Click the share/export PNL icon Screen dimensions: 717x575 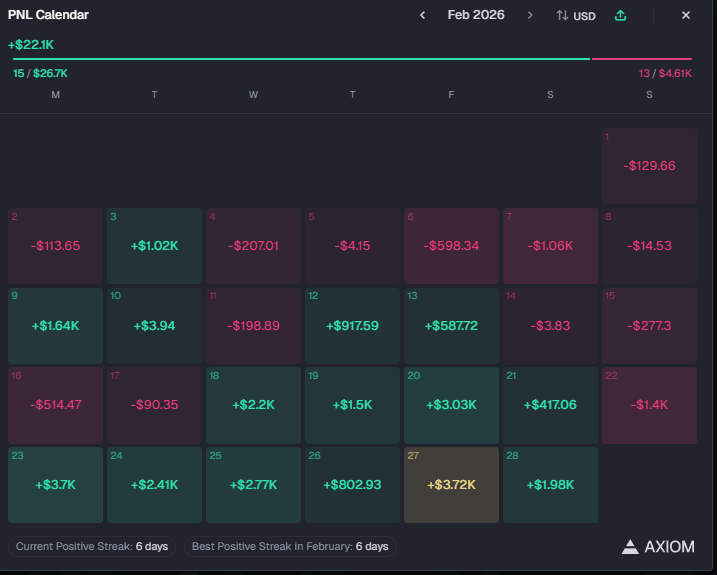click(x=620, y=16)
